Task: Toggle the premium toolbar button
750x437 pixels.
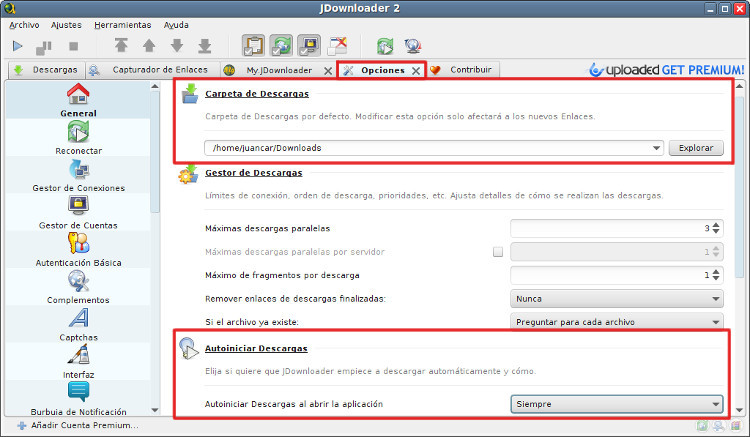Action: point(310,45)
